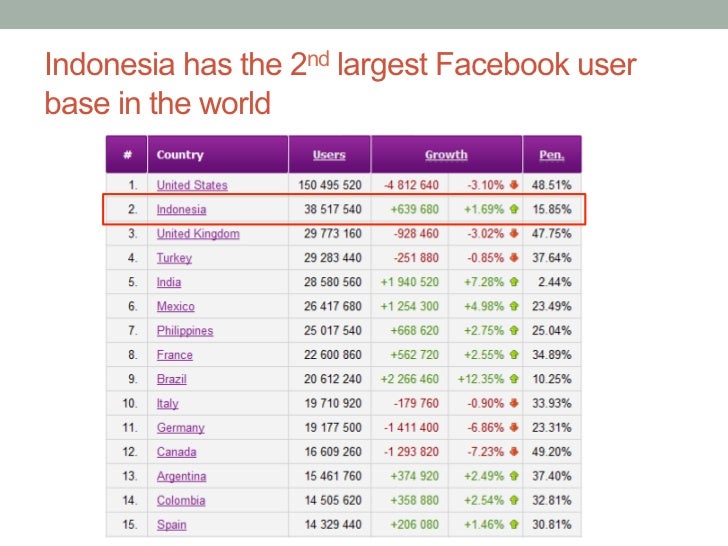Open the Italy country link
Screen dimensions: 728x546
tap(167, 403)
